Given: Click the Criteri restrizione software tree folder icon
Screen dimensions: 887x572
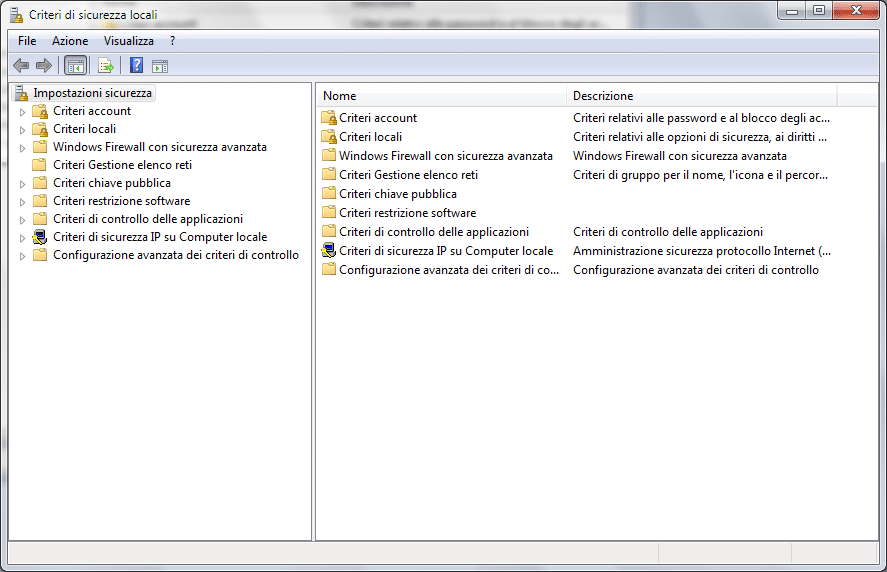Looking at the screenshot, I should point(40,201).
